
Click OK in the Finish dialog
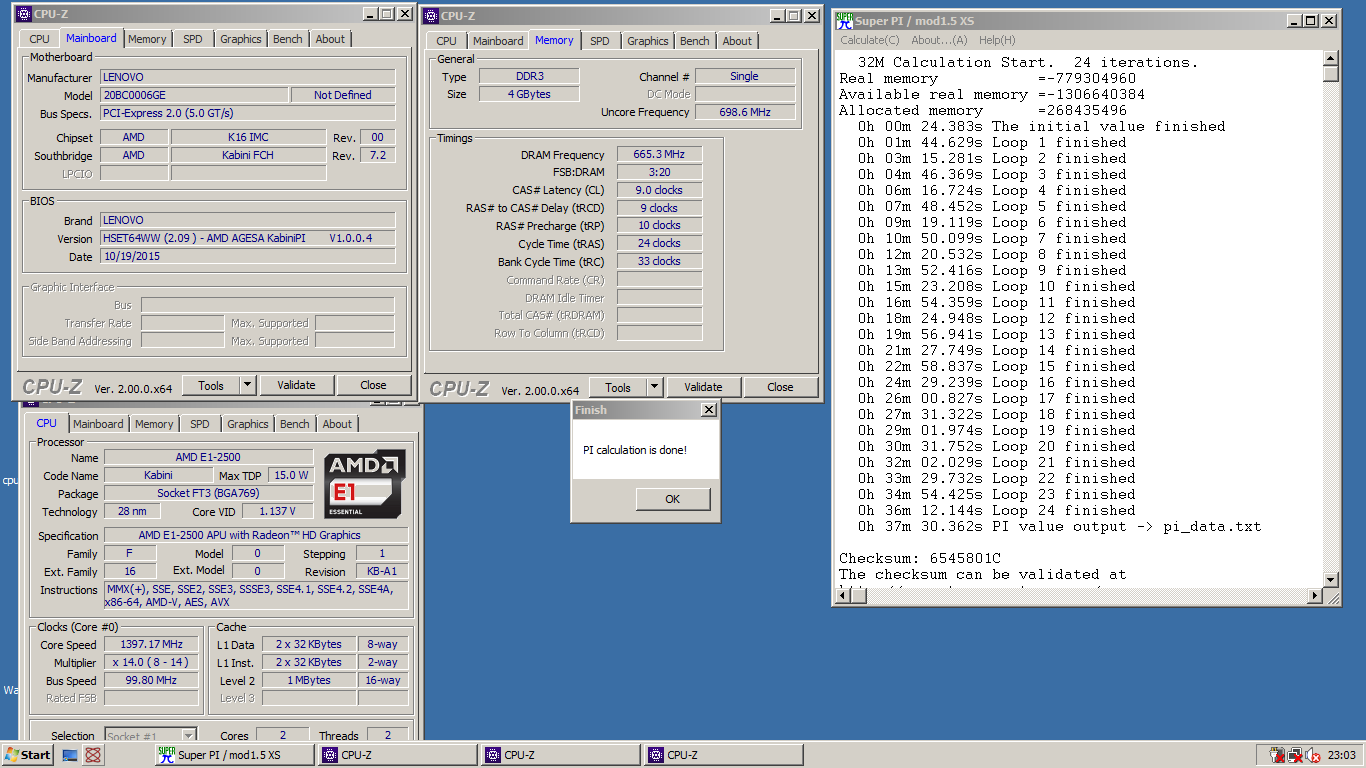[672, 499]
